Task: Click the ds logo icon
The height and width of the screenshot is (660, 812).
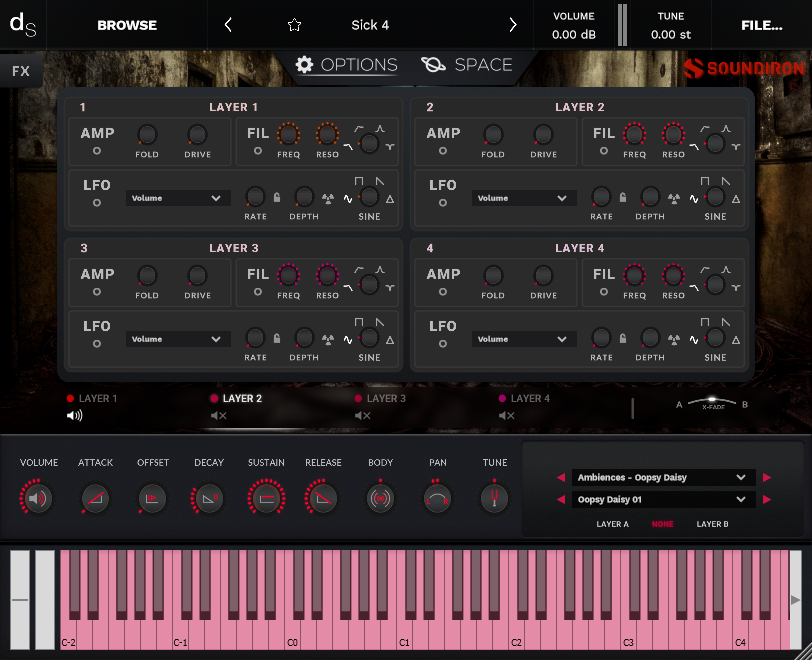Action: (x=23, y=25)
